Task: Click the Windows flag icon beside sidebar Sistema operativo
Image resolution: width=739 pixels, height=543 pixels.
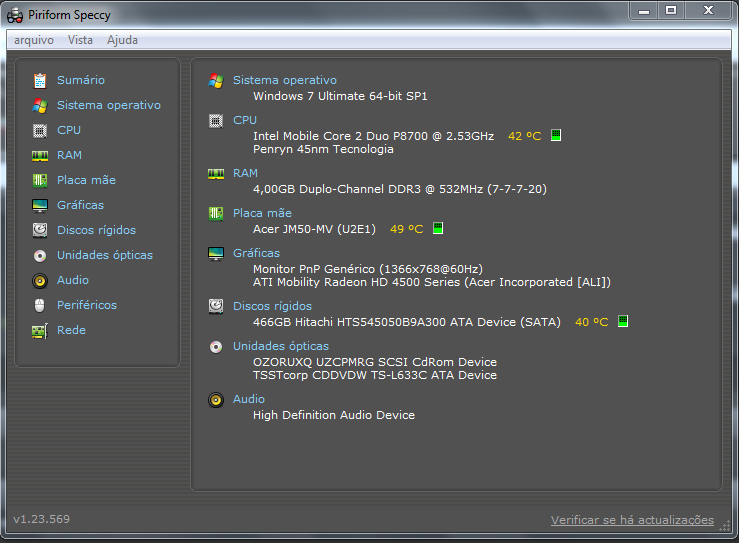Action: (x=40, y=106)
